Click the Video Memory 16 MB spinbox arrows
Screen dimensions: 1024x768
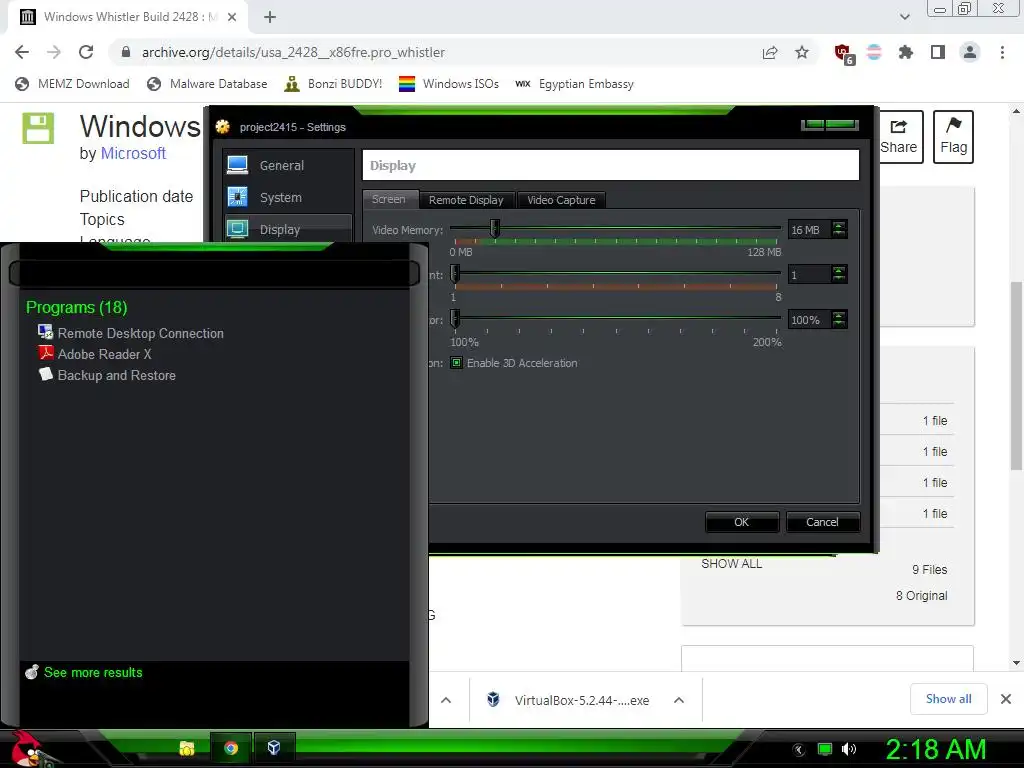coord(839,229)
